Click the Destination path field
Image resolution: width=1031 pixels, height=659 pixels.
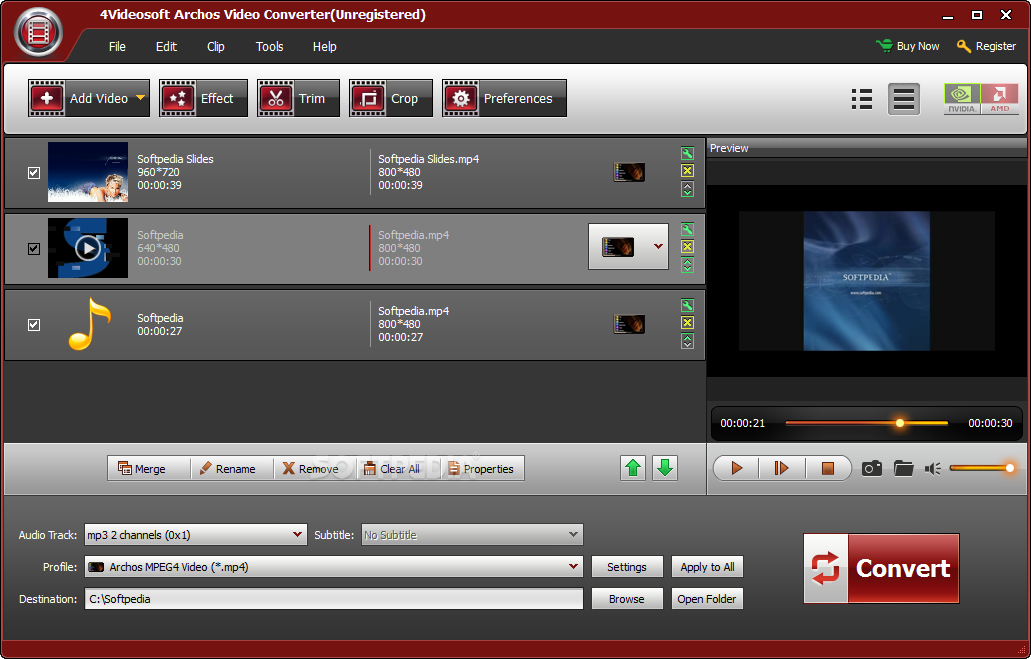[x=333, y=598]
